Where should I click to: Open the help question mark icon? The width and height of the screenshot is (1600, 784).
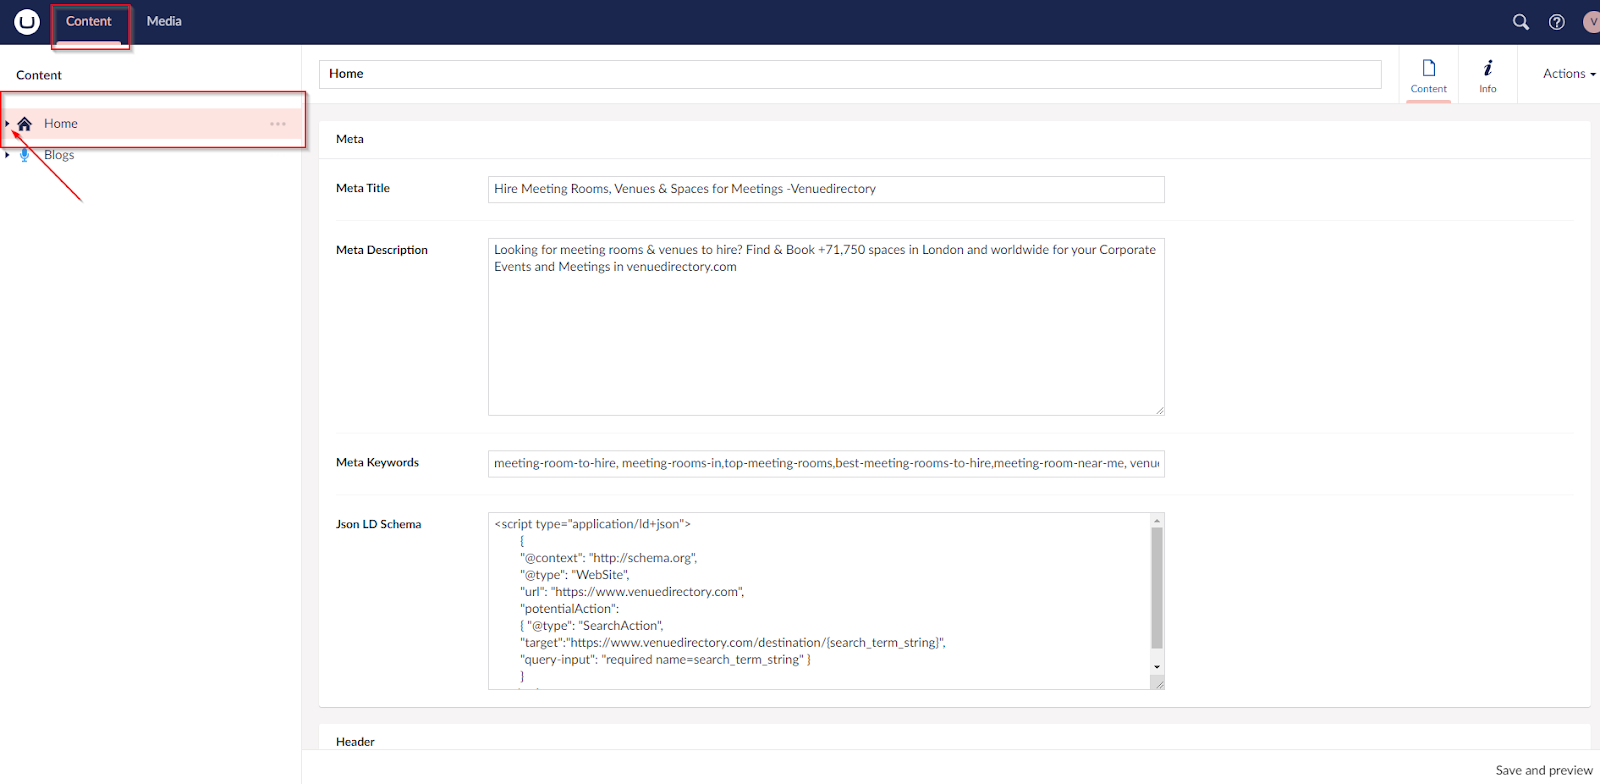point(1557,21)
